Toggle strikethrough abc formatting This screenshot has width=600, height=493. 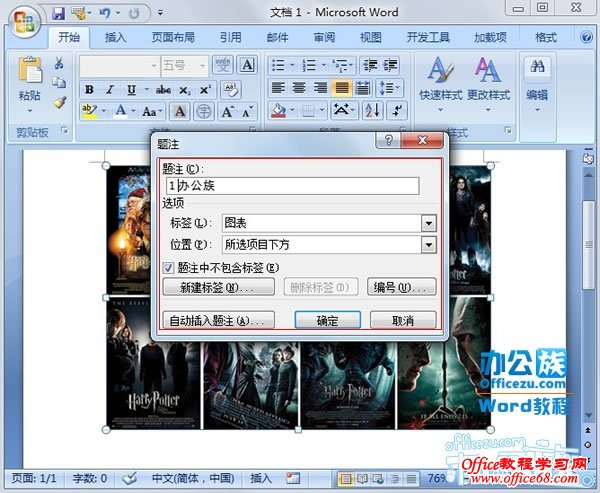pos(163,90)
